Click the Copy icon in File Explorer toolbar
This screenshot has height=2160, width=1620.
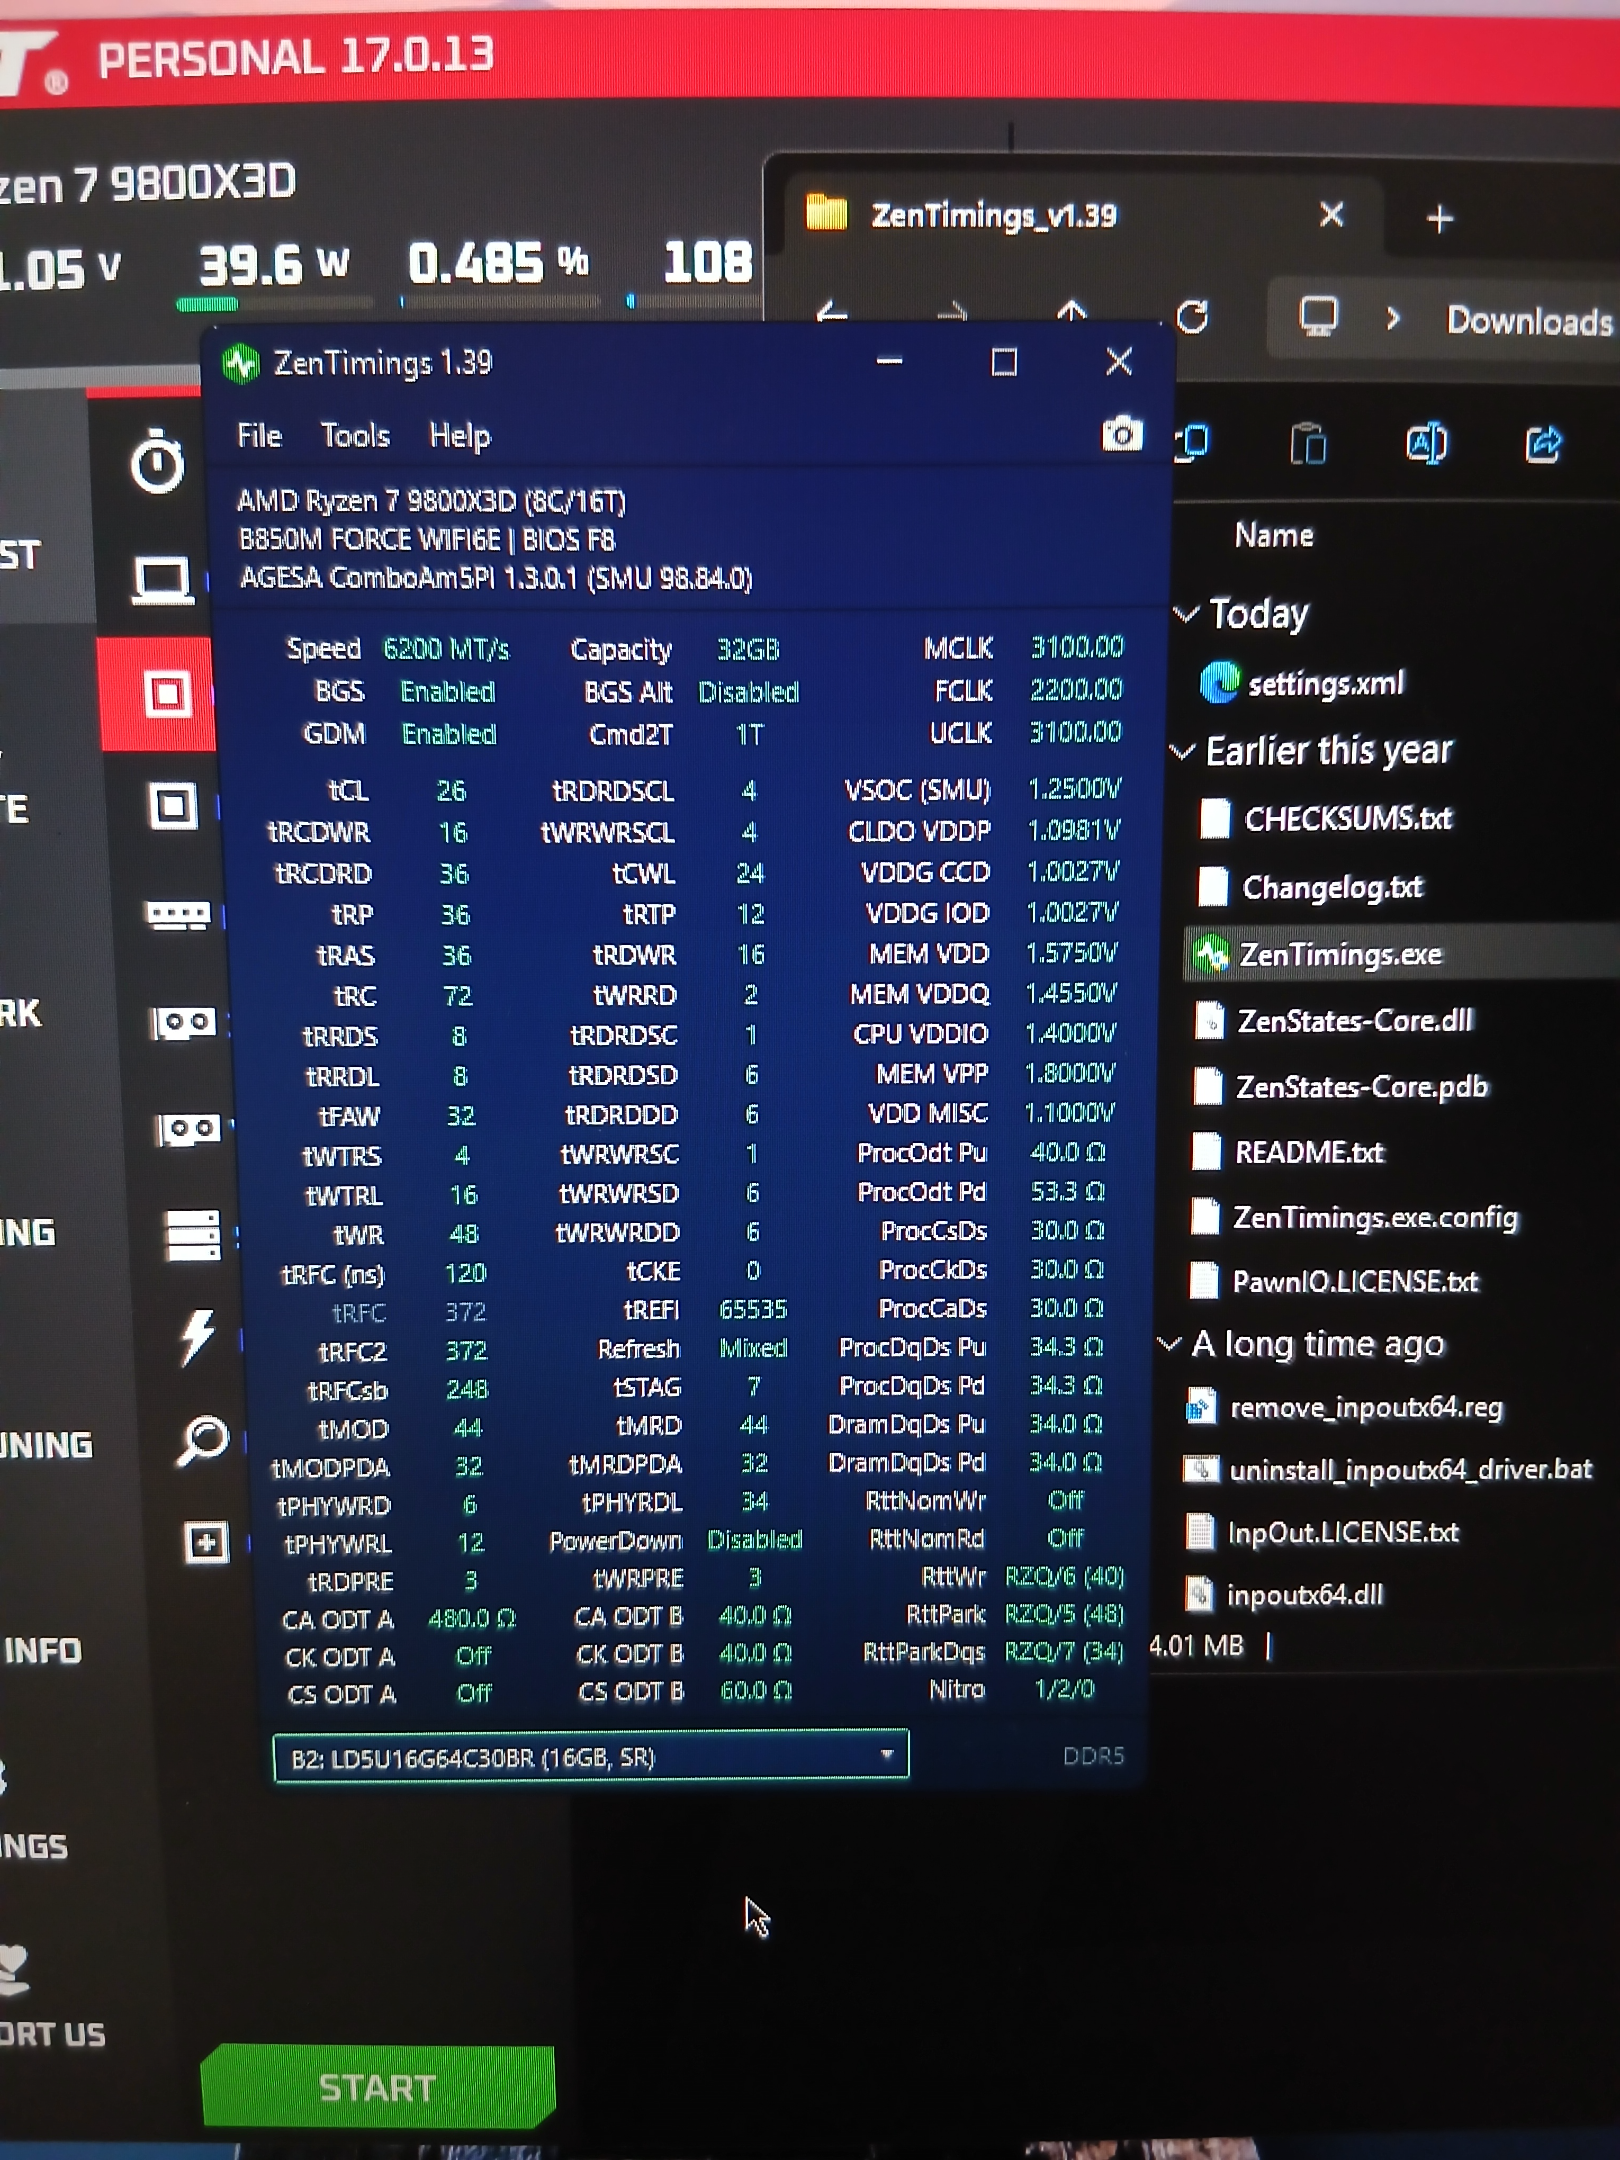[1191, 442]
